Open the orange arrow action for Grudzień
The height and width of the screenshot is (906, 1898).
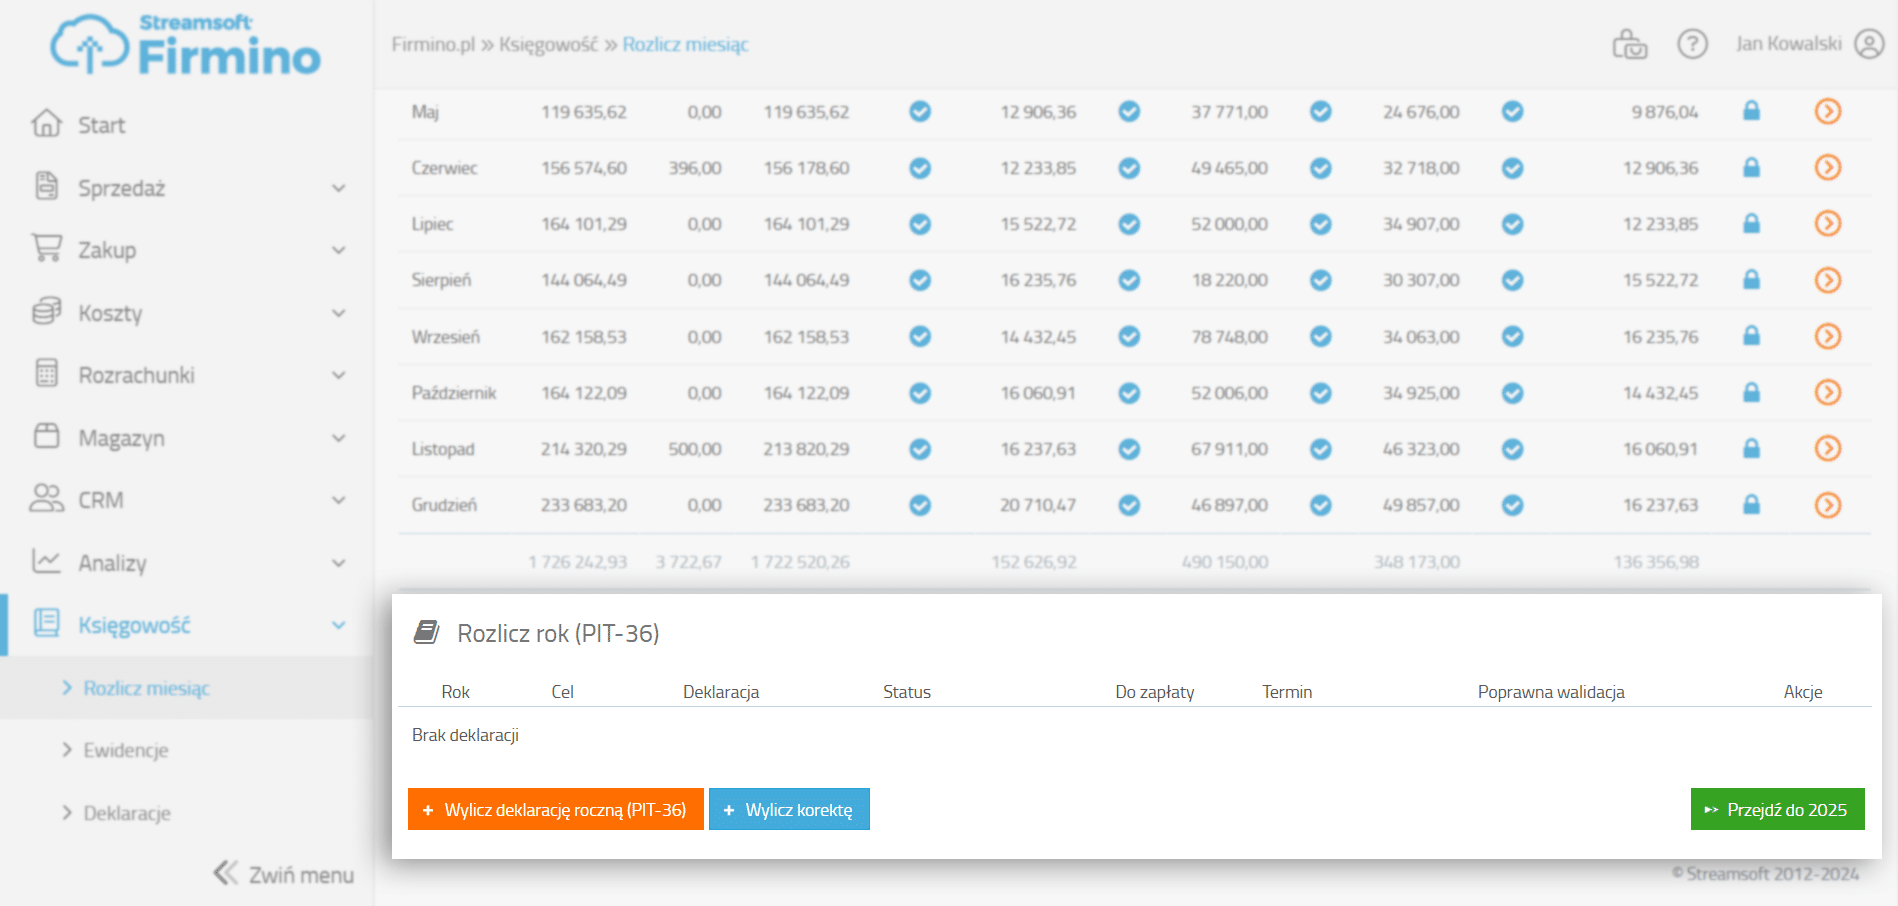pos(1828,505)
